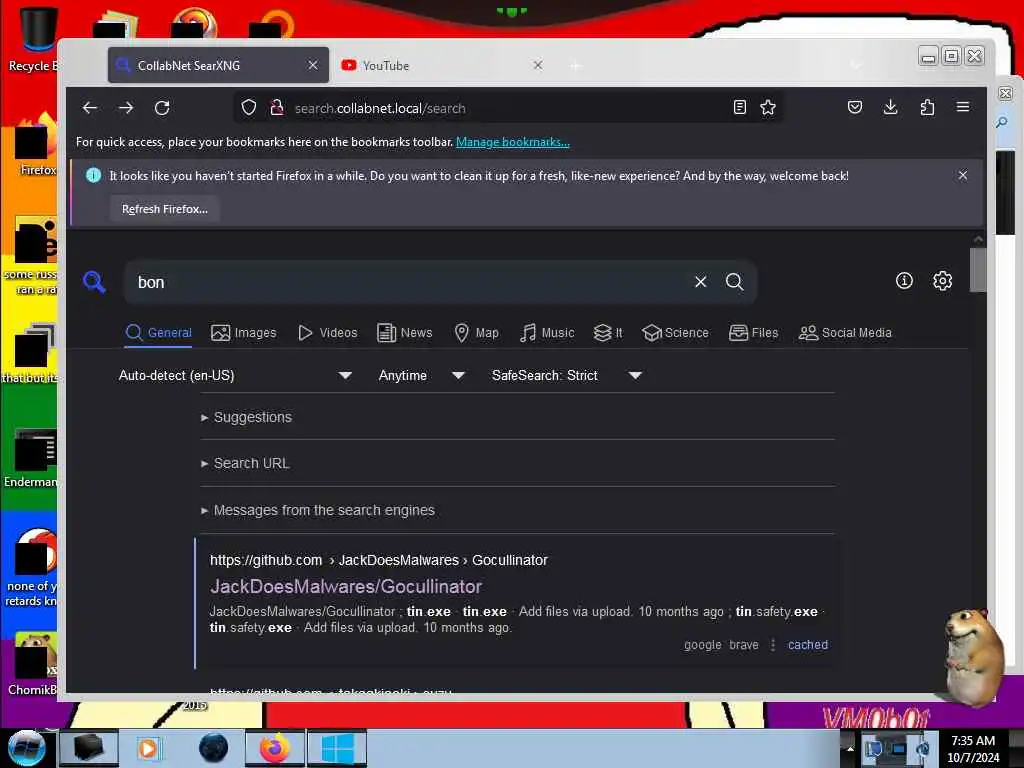Open the cached link for Gocullinator result

(808, 645)
